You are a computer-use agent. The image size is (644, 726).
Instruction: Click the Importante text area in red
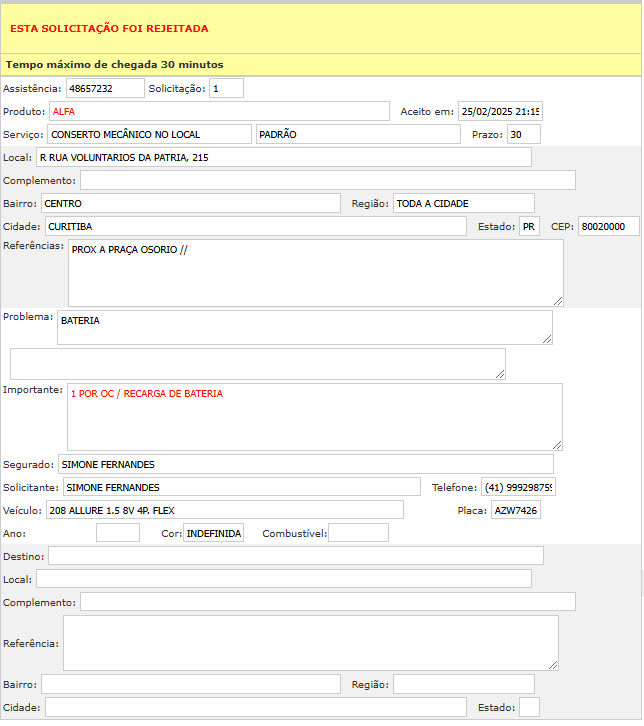click(314, 416)
